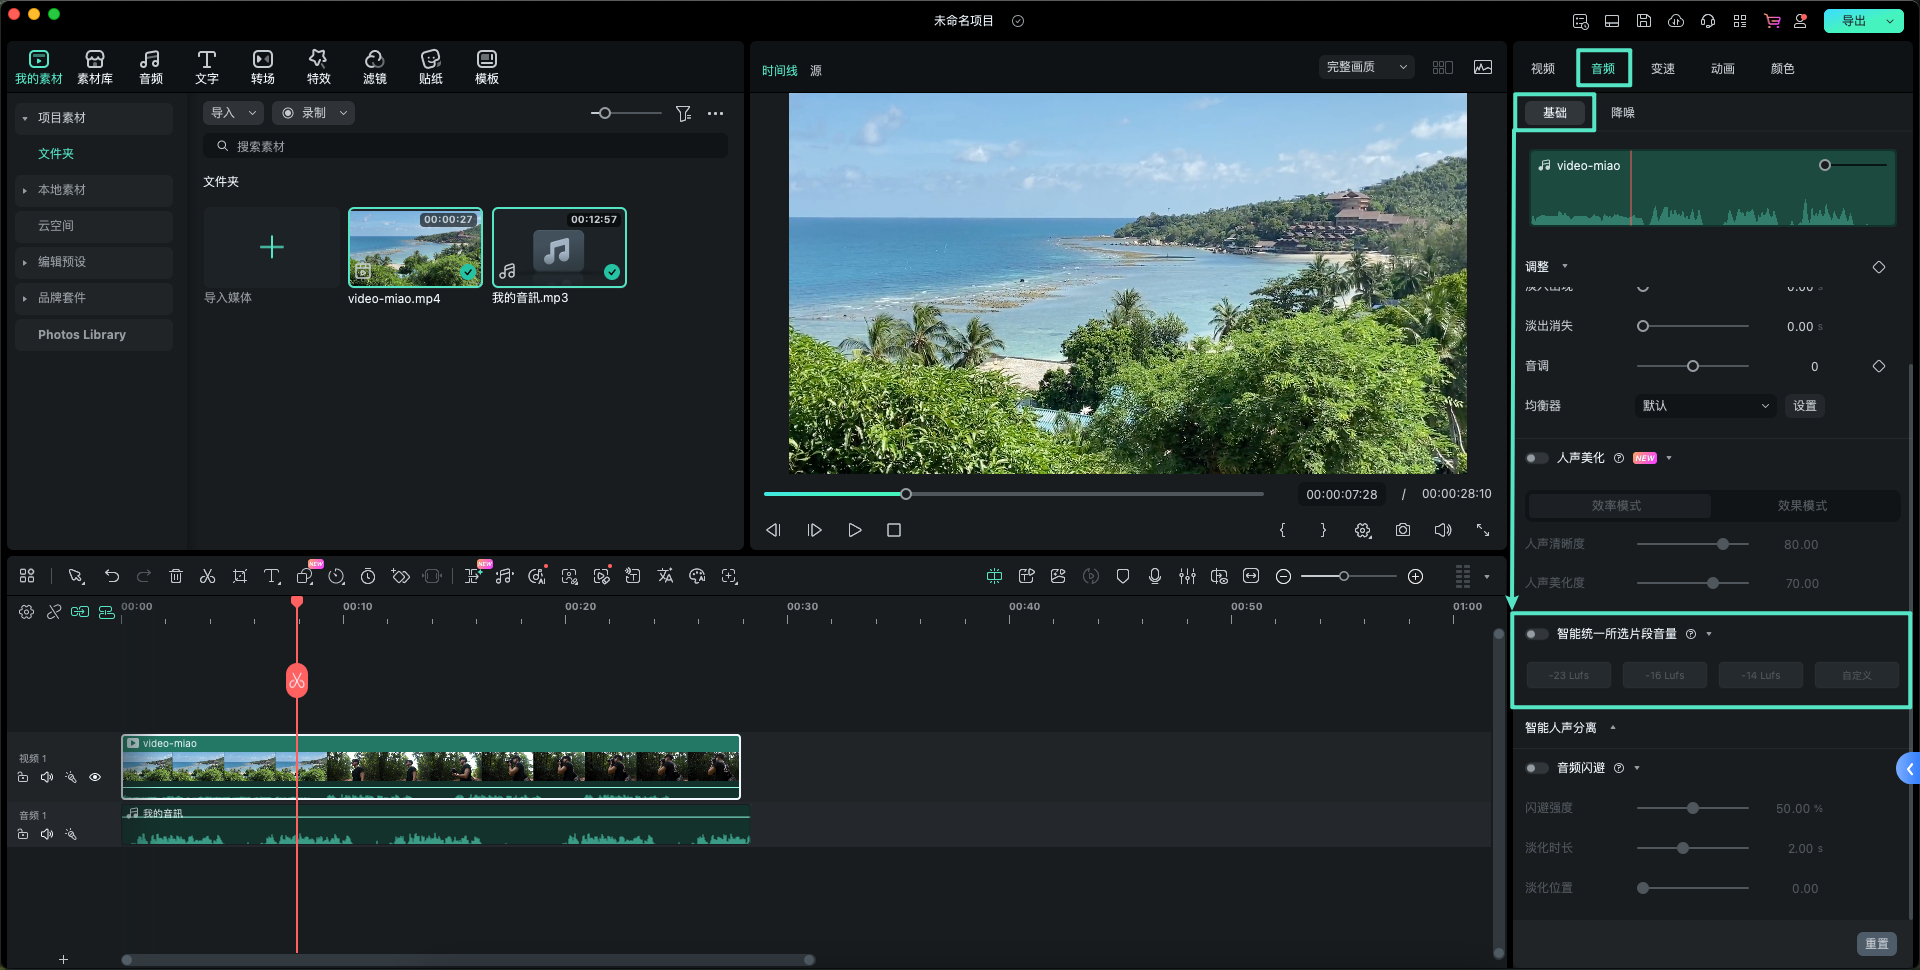The height and width of the screenshot is (970, 1920).
Task: Expand the 本地素材 tree item
Action: tap(25, 190)
